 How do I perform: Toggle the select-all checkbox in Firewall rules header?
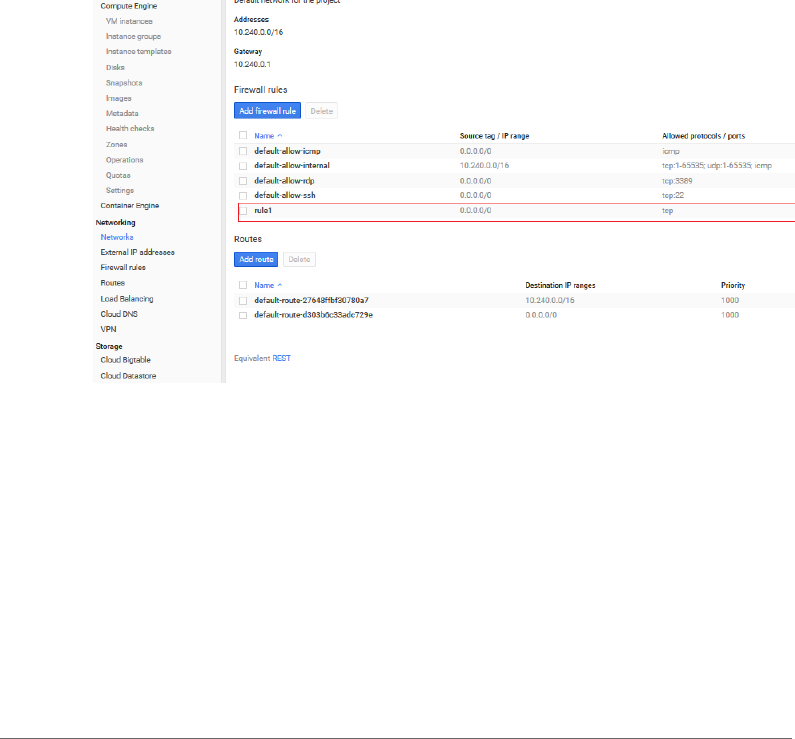243,135
